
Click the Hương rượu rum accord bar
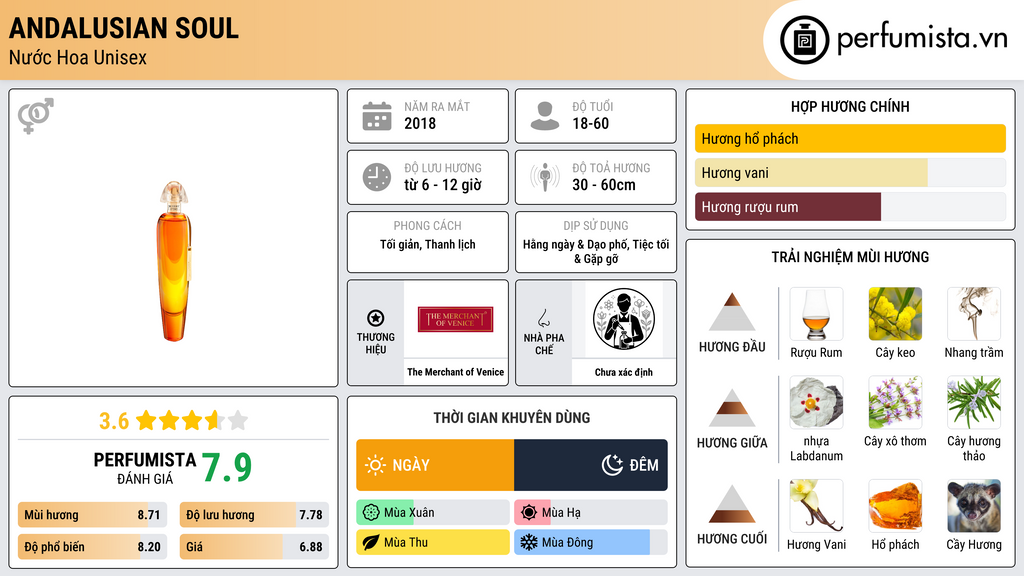[850, 207]
